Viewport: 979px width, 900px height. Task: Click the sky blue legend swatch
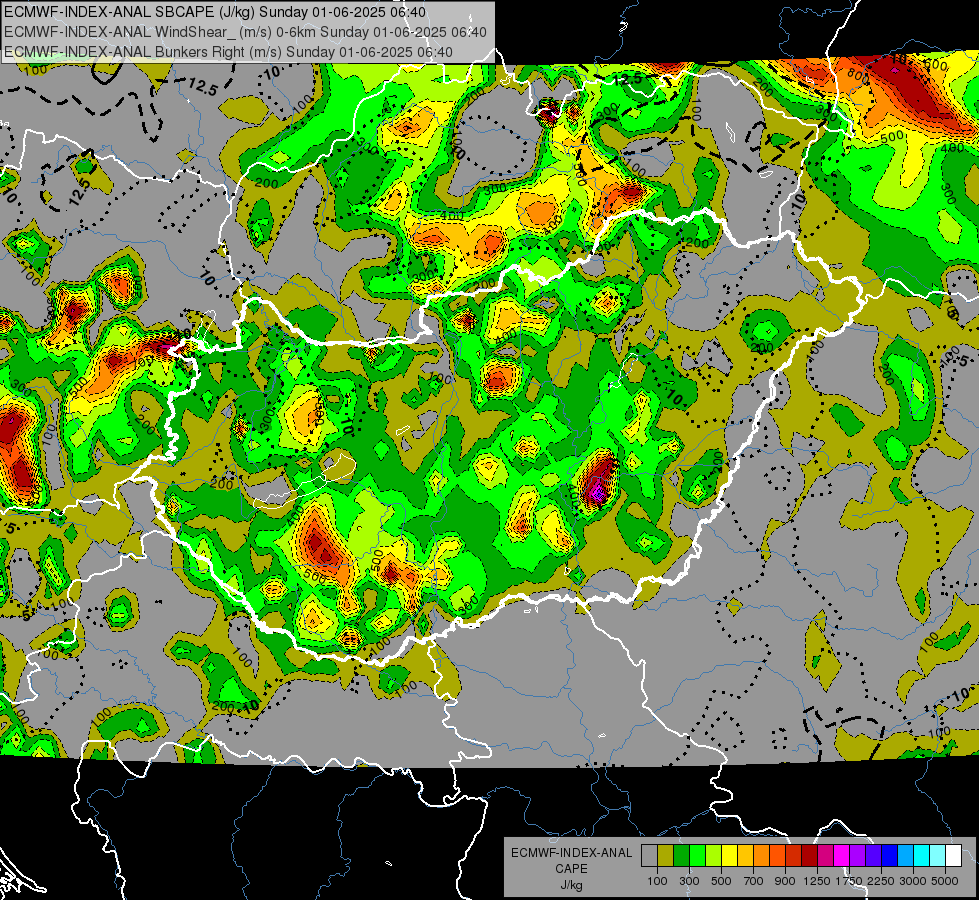(905, 855)
